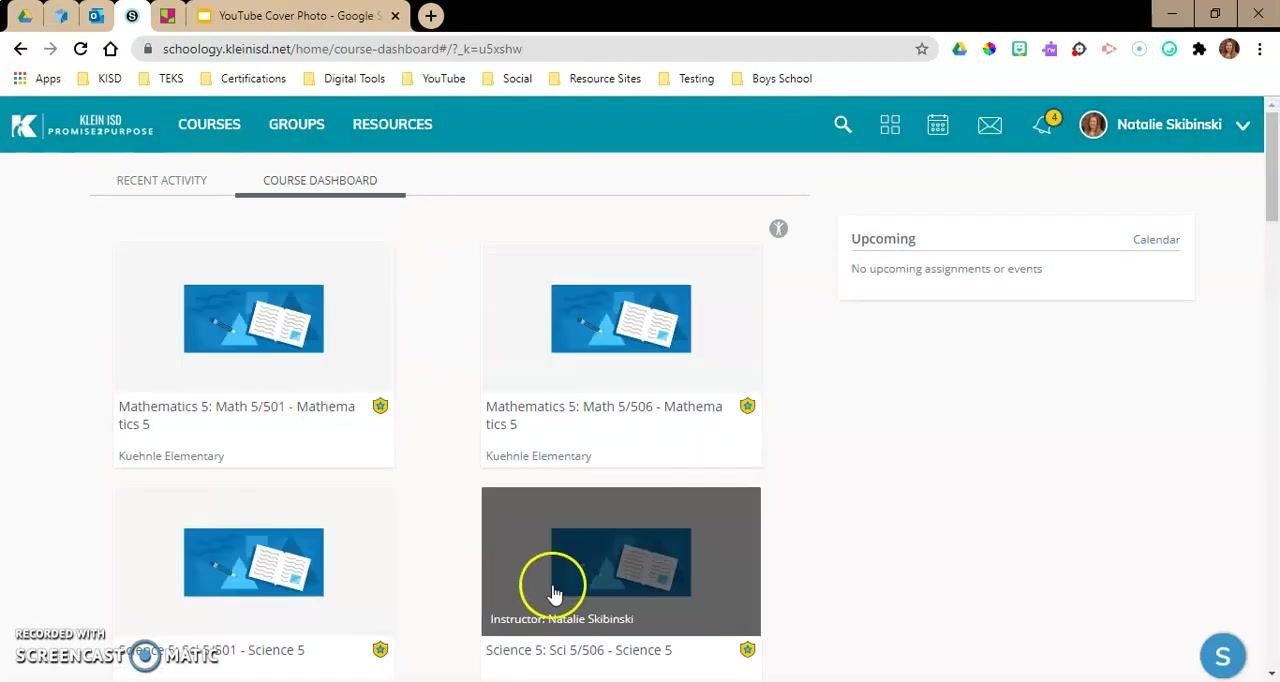Click the Bitmoji smiley extension icon
Image resolution: width=1280 pixels, height=682 pixels.
click(x=1019, y=49)
